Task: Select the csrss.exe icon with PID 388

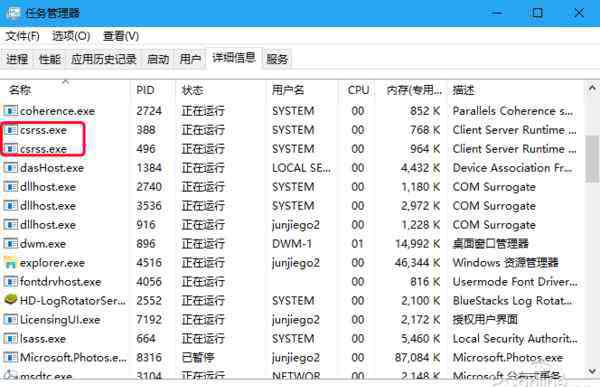Action: [x=10, y=130]
